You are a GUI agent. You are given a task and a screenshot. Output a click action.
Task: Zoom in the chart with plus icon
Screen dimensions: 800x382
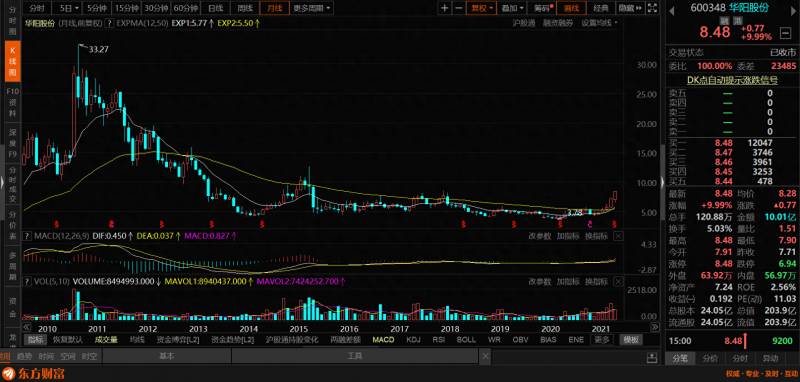click(445, 8)
